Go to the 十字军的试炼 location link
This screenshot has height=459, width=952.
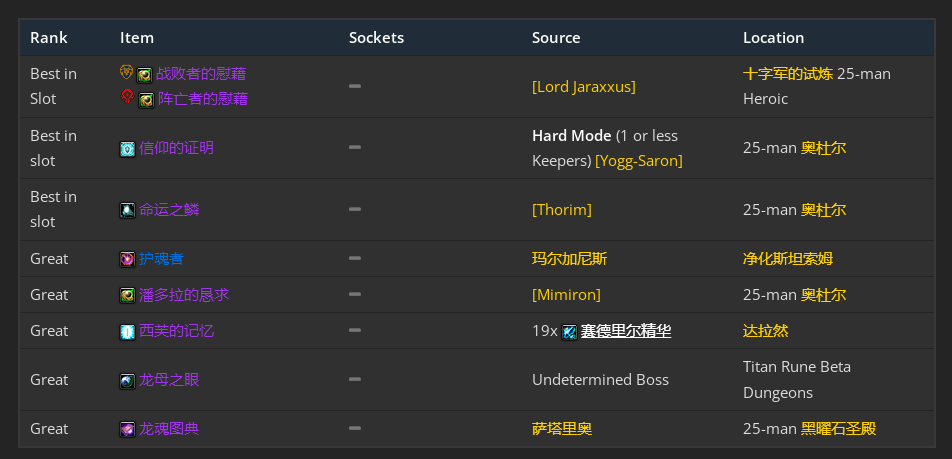pyautogui.click(x=787, y=74)
